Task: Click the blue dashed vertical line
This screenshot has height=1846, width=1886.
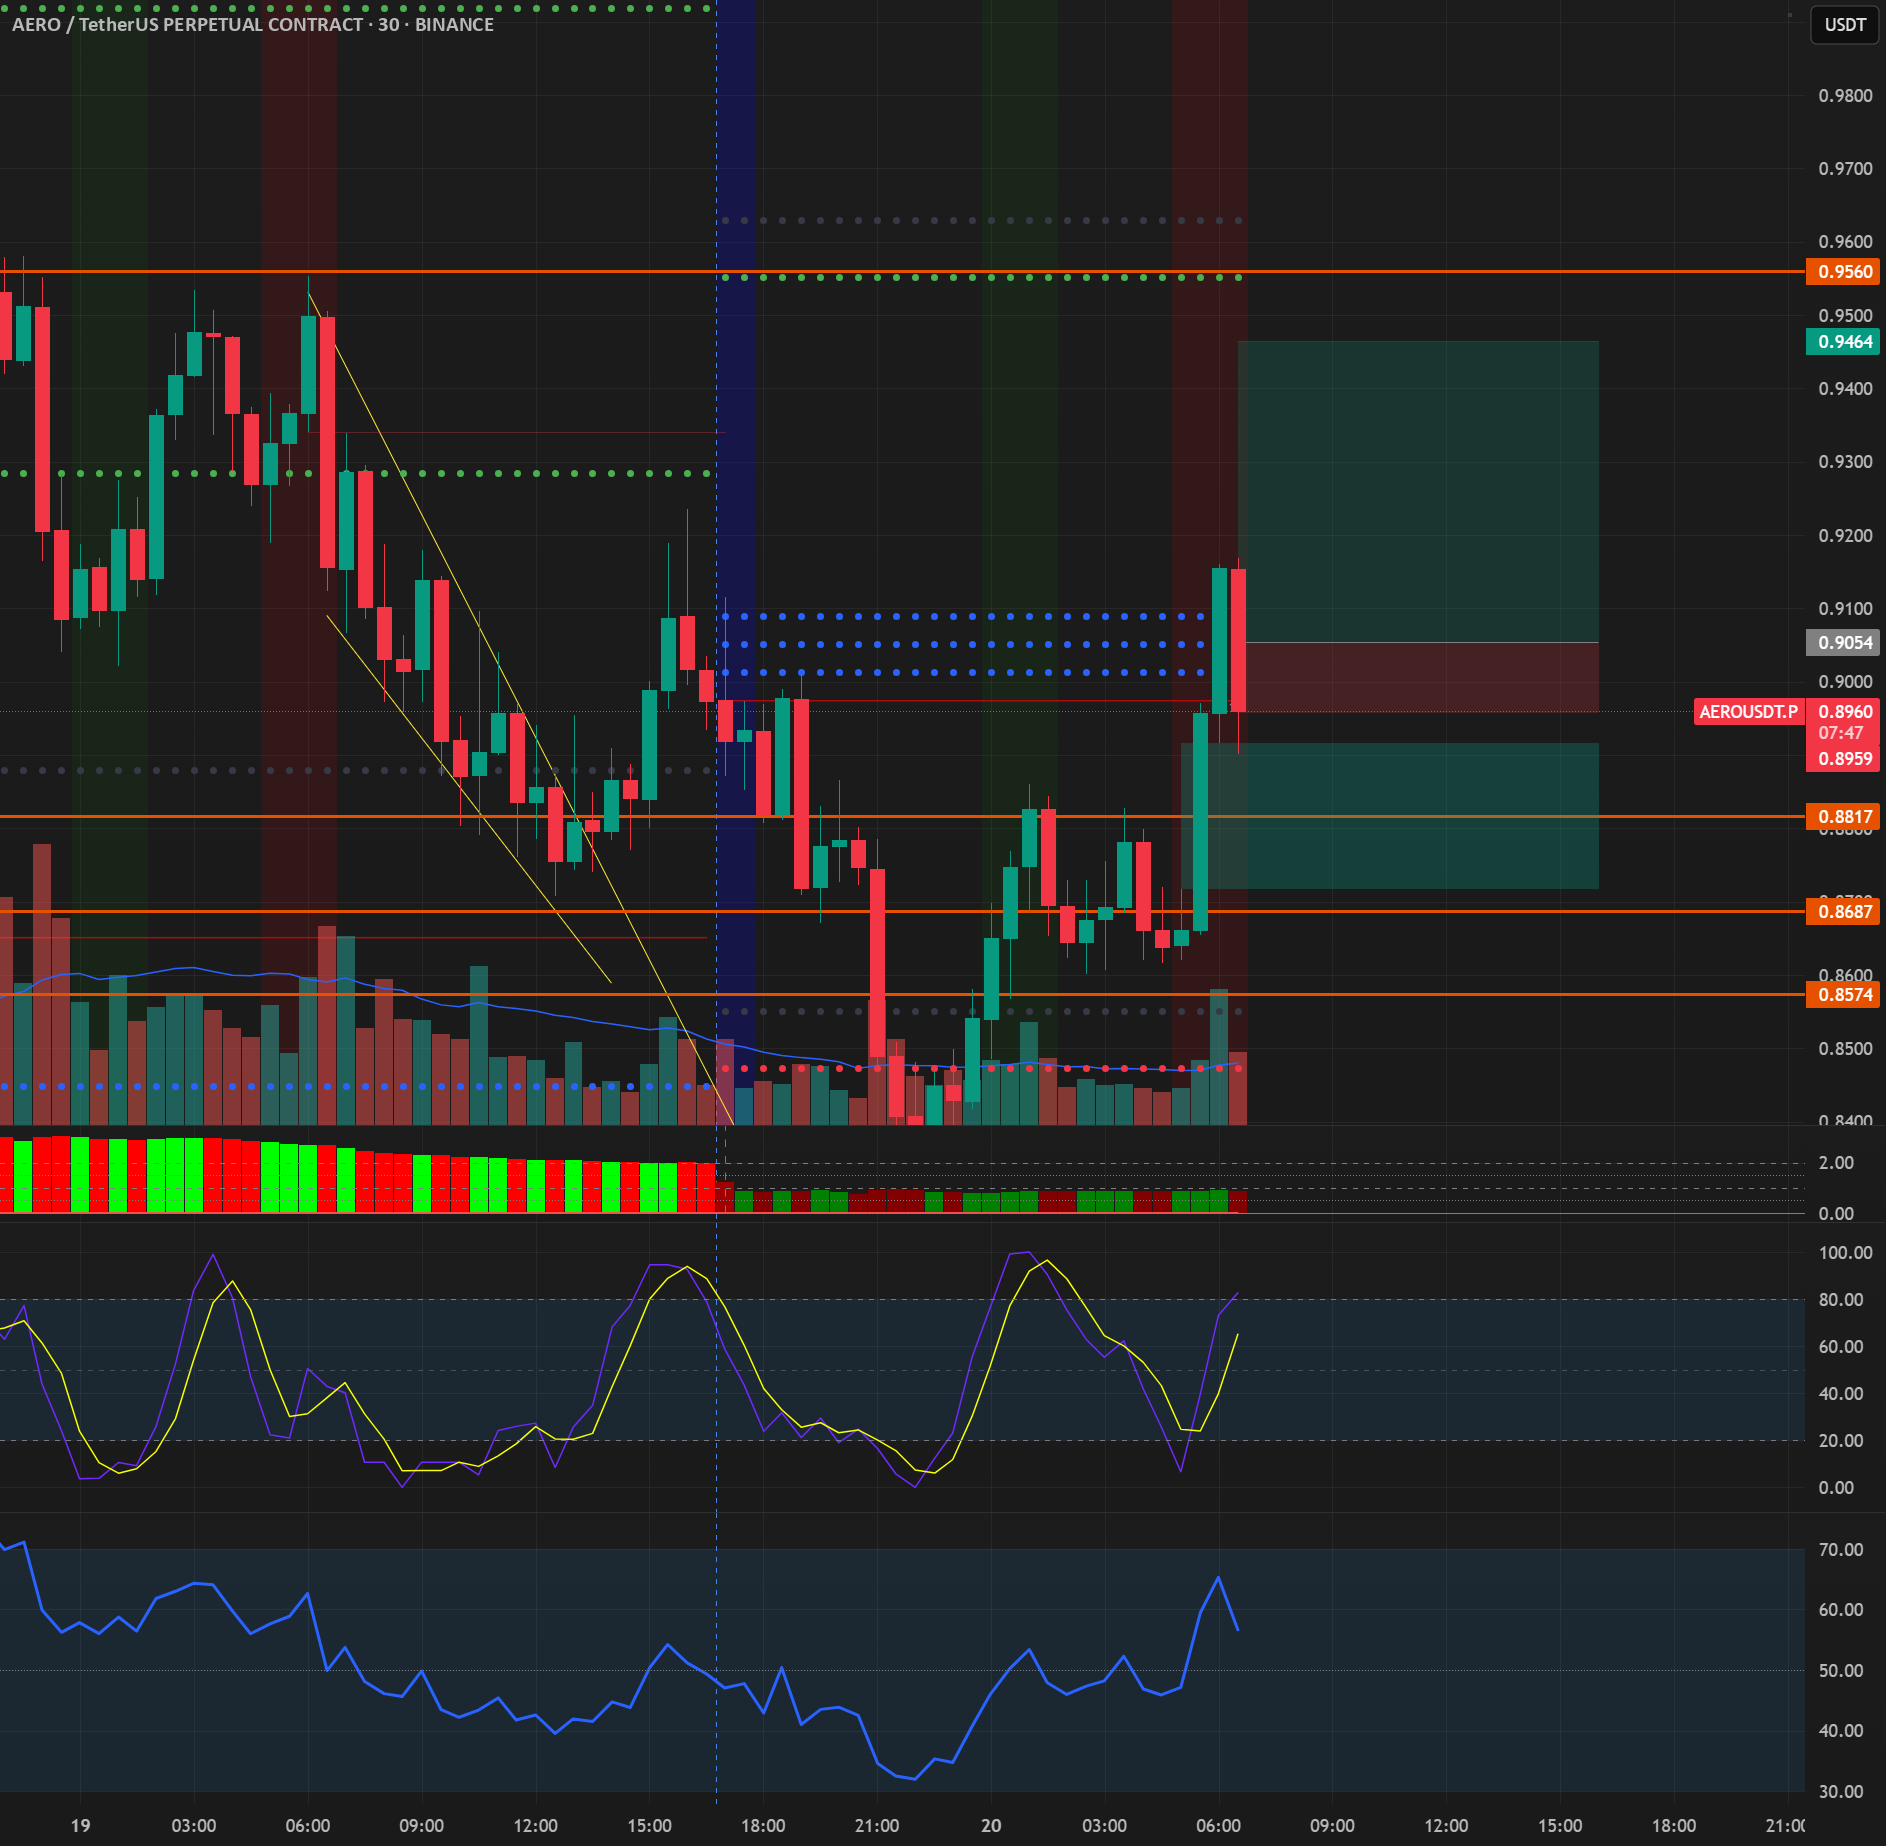Action: (716, 900)
